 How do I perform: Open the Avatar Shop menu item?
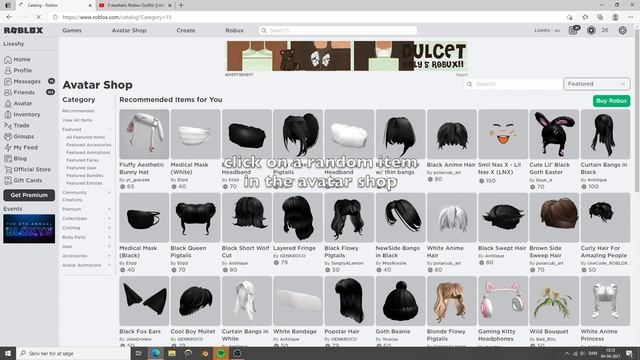[x=129, y=31]
